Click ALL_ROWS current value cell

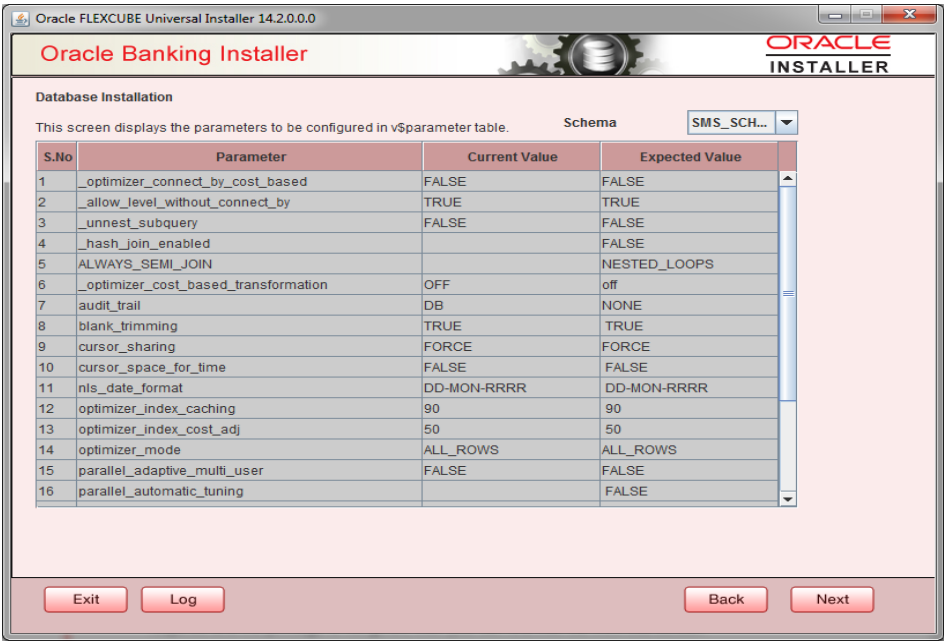pyautogui.click(x=511, y=449)
